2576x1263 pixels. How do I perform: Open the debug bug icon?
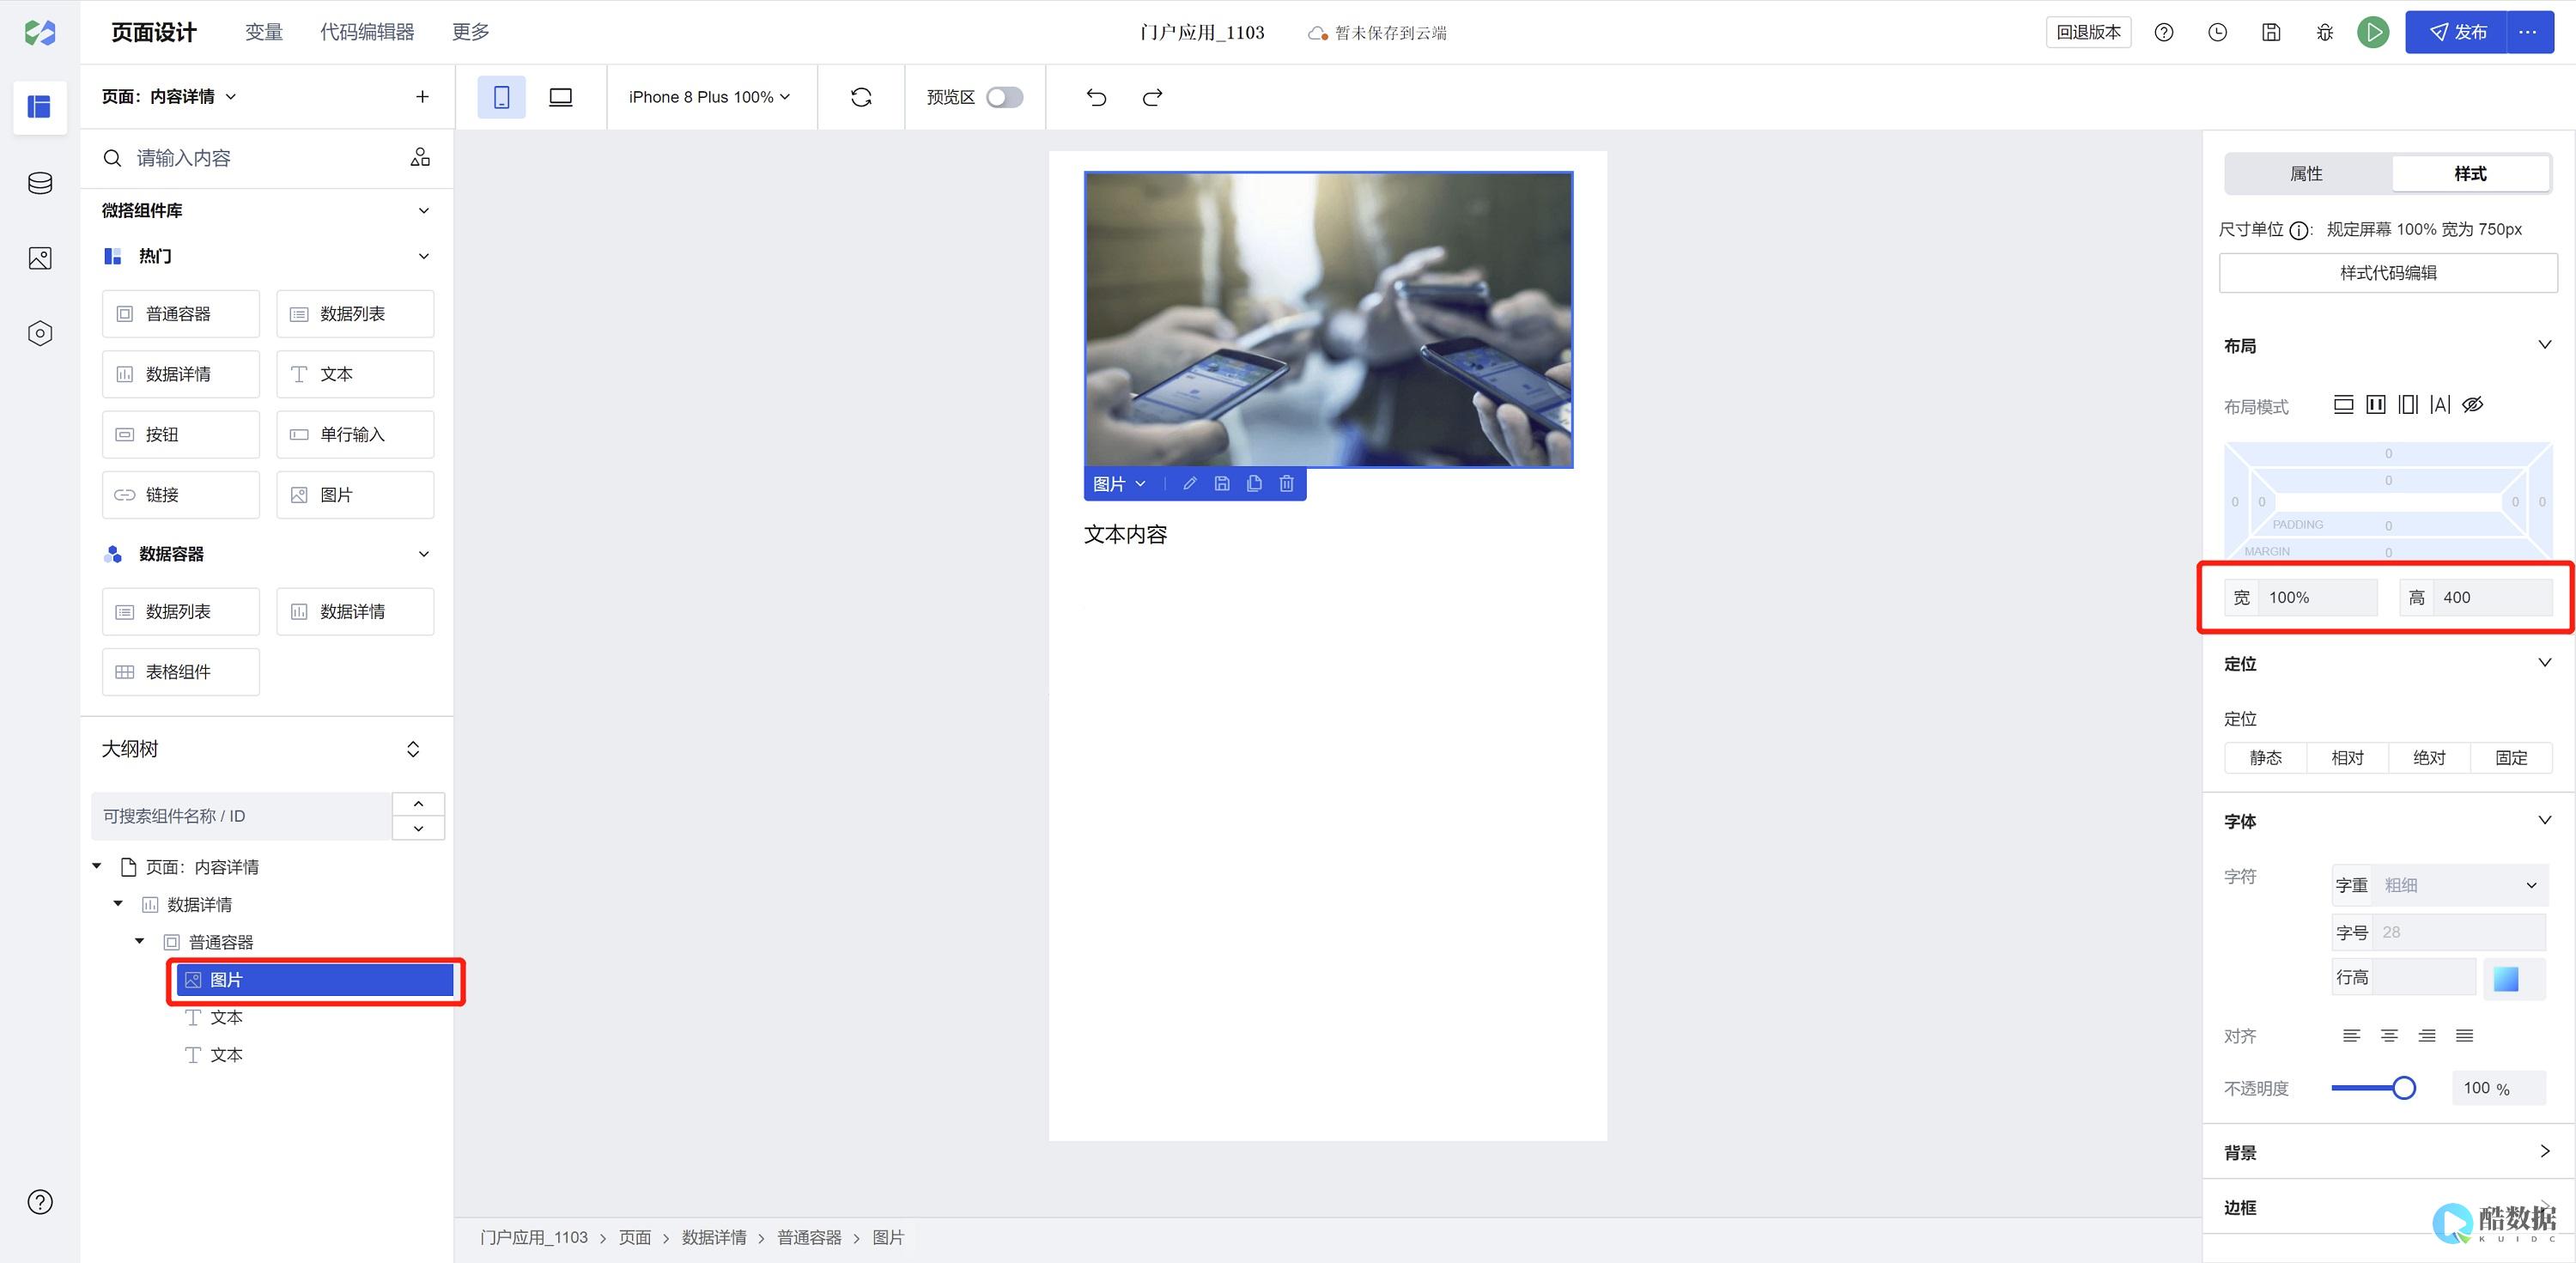click(2325, 32)
